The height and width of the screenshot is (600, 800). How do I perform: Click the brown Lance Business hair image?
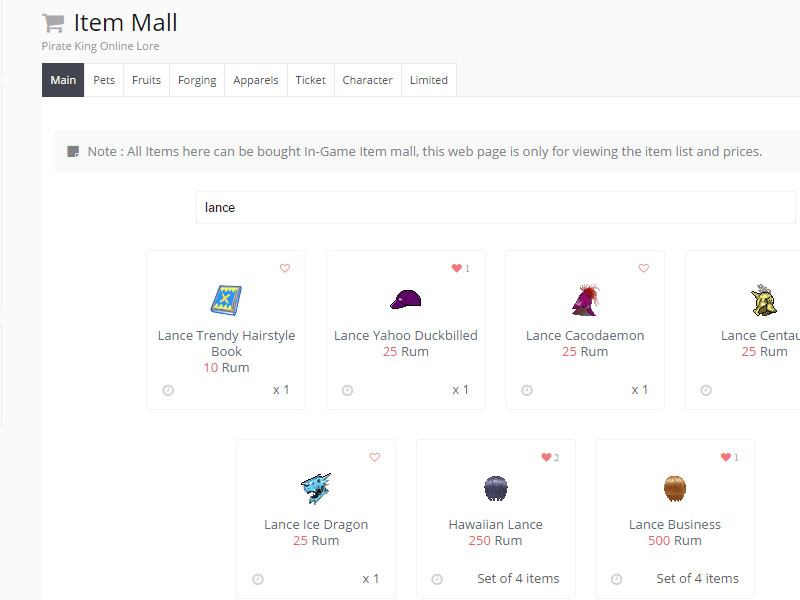(x=674, y=488)
